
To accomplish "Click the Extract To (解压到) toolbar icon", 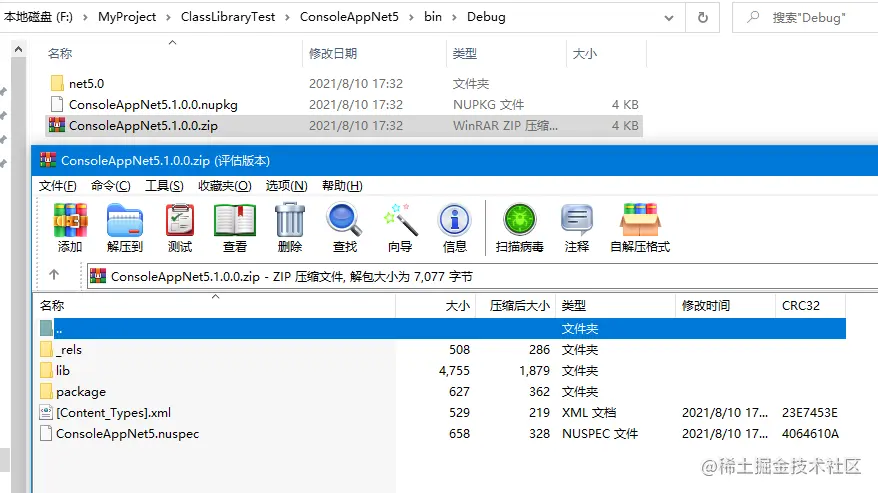I will coord(125,220).
